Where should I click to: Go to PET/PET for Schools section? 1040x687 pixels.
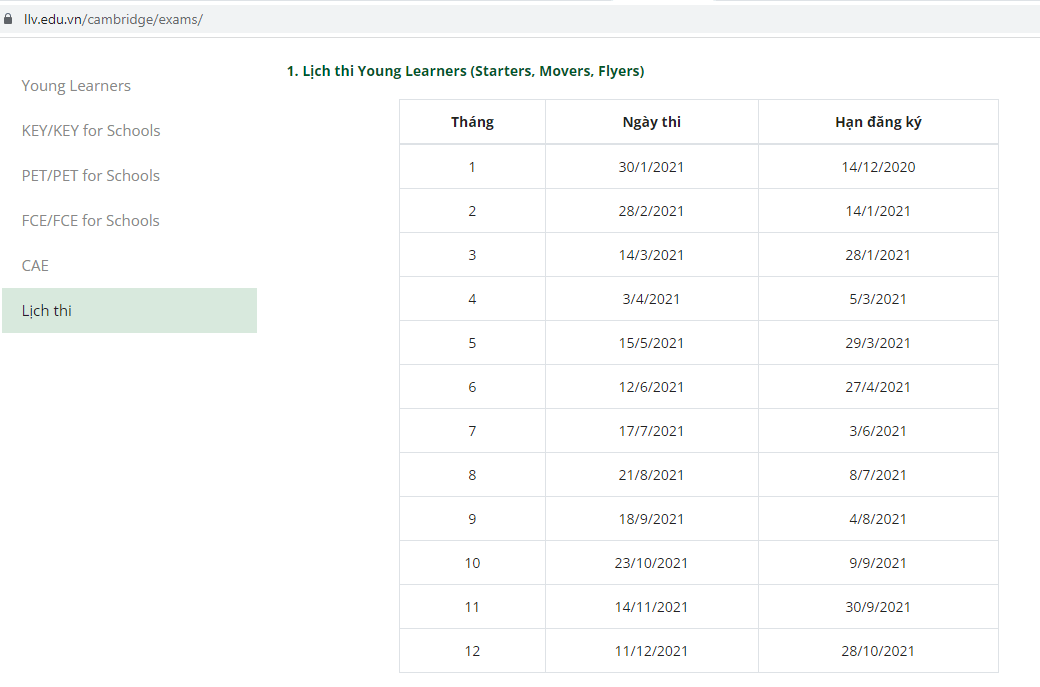click(91, 176)
